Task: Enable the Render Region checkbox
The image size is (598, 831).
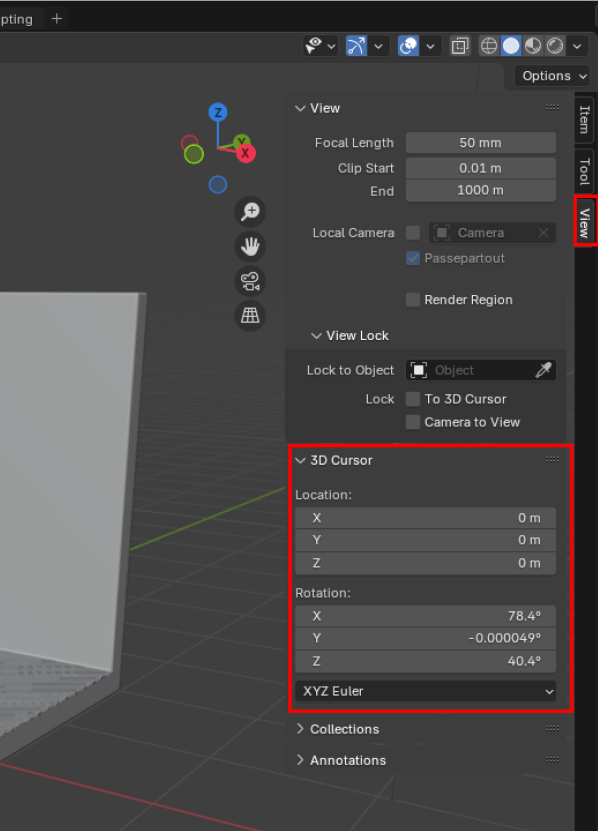Action: tap(413, 300)
